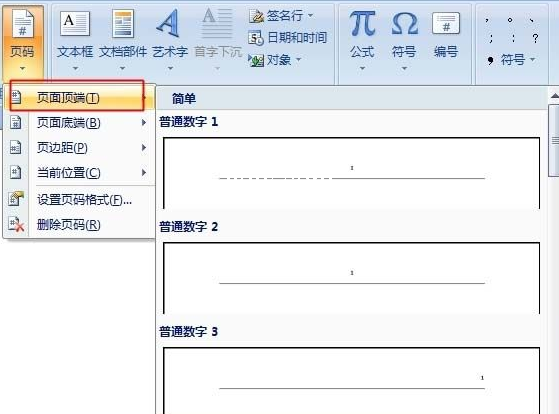Open the arrow under 文本框

coord(75,68)
